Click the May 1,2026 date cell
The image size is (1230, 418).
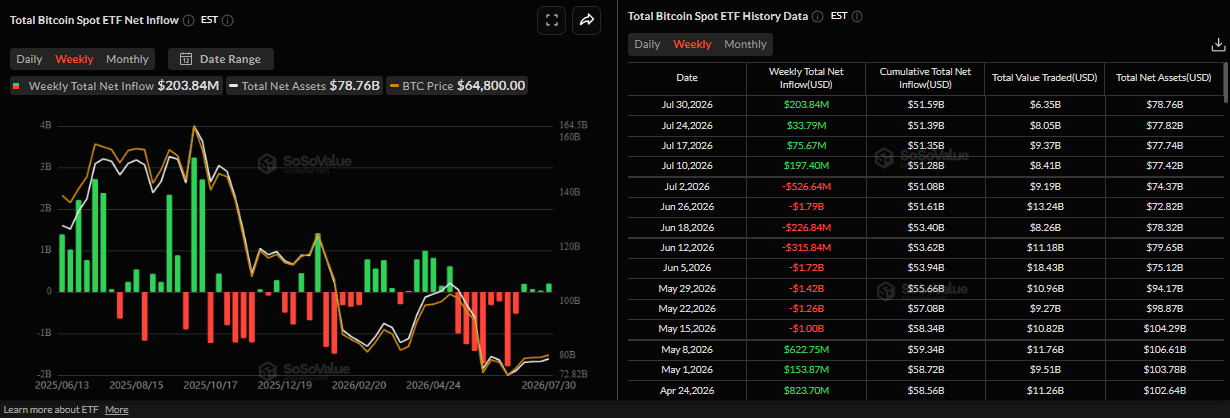click(x=687, y=369)
